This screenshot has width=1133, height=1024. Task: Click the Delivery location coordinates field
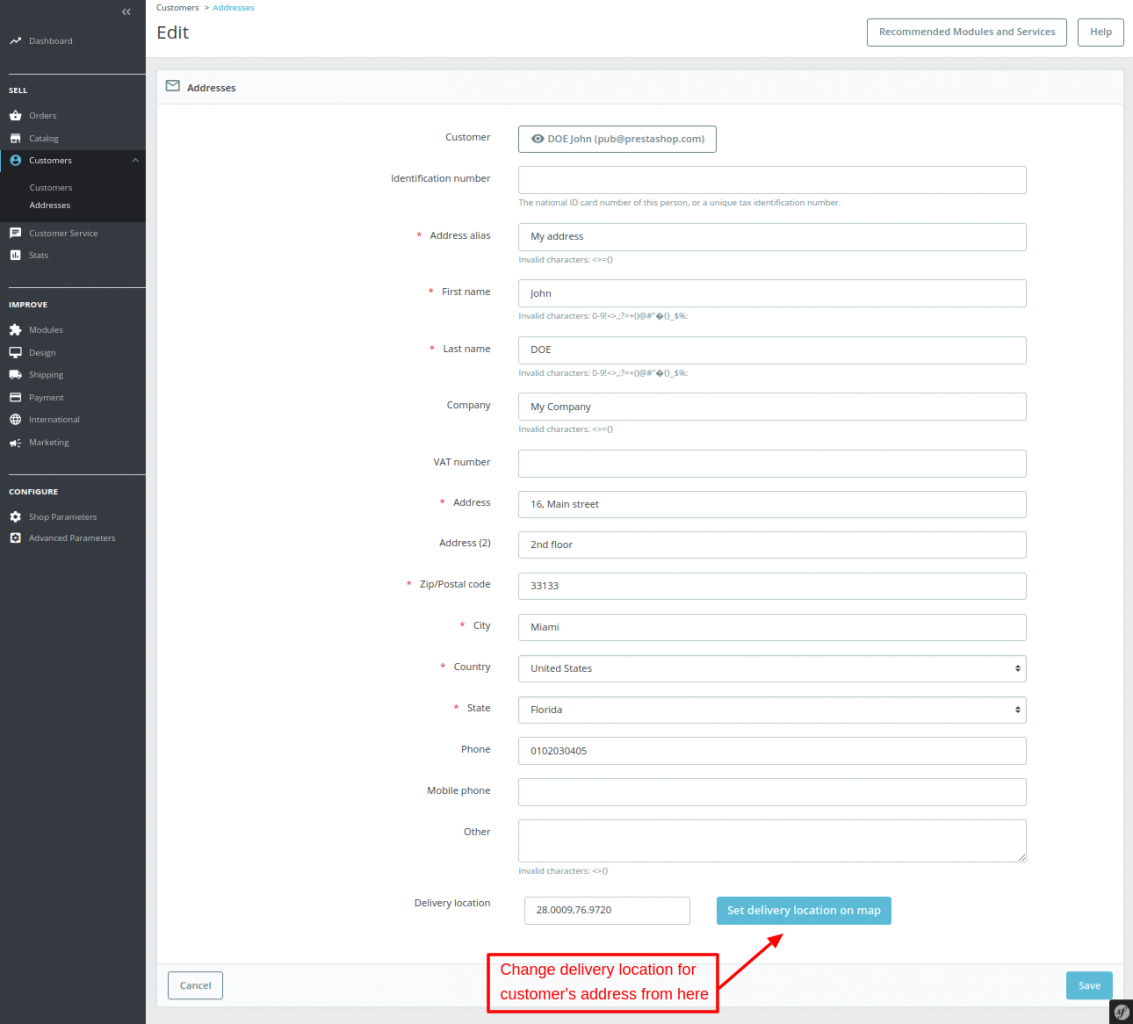(606, 910)
